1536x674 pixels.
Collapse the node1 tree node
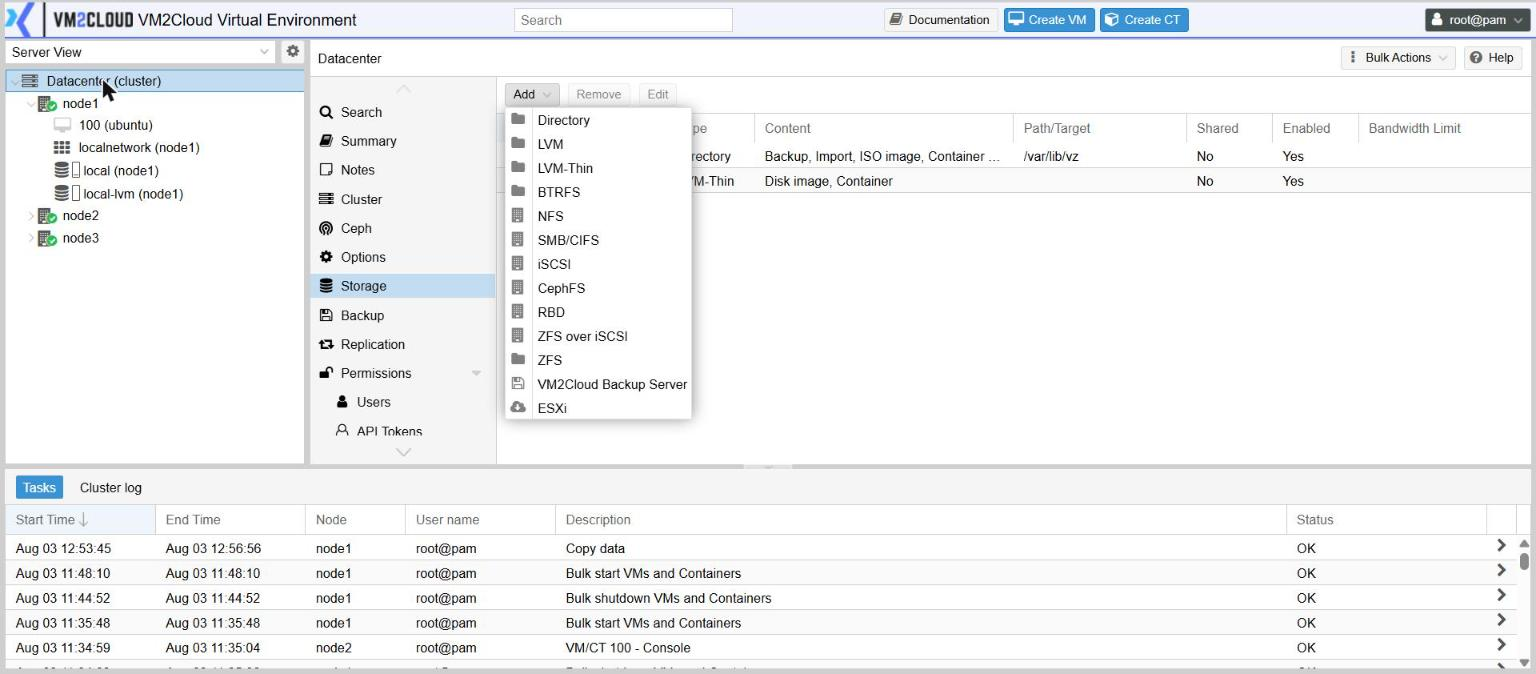pos(31,104)
